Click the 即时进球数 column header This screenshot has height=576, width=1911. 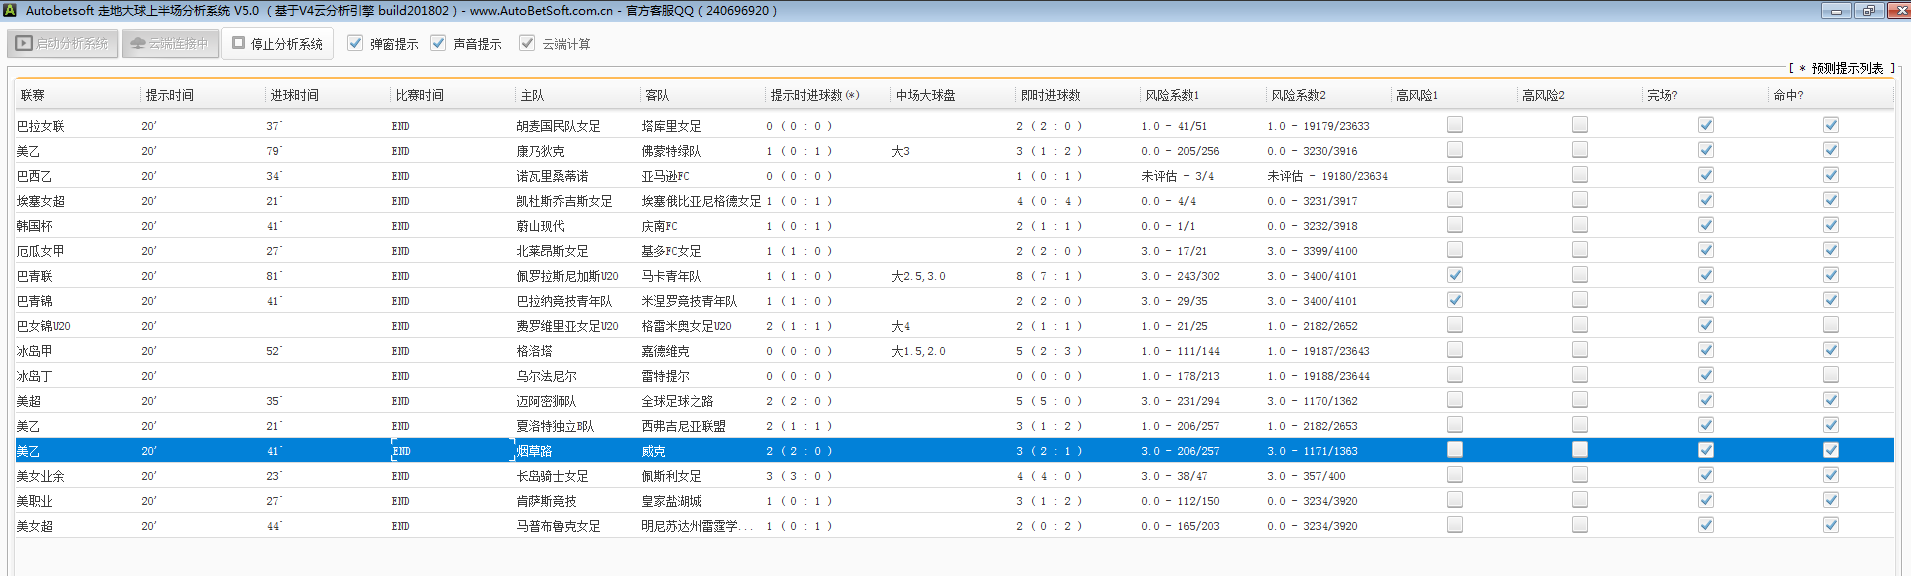pos(1050,95)
